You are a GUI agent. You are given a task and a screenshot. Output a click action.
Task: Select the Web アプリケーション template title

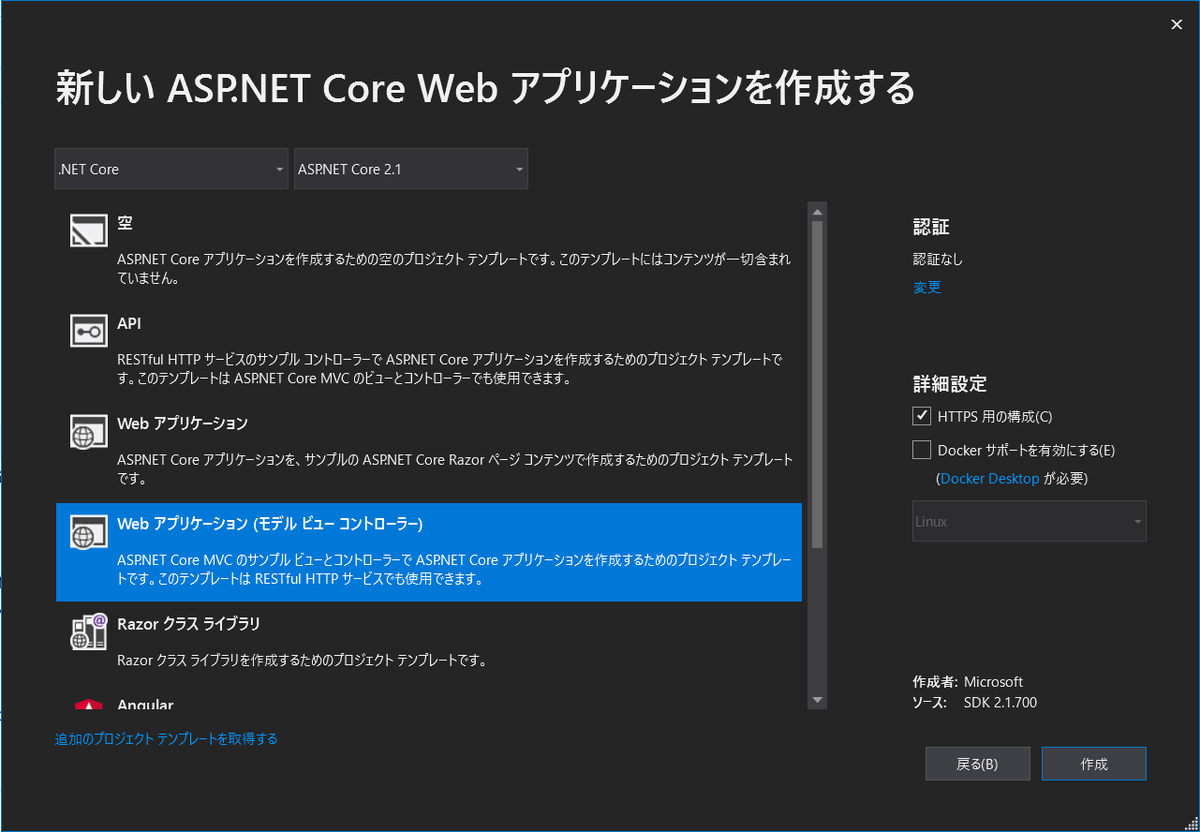point(182,423)
